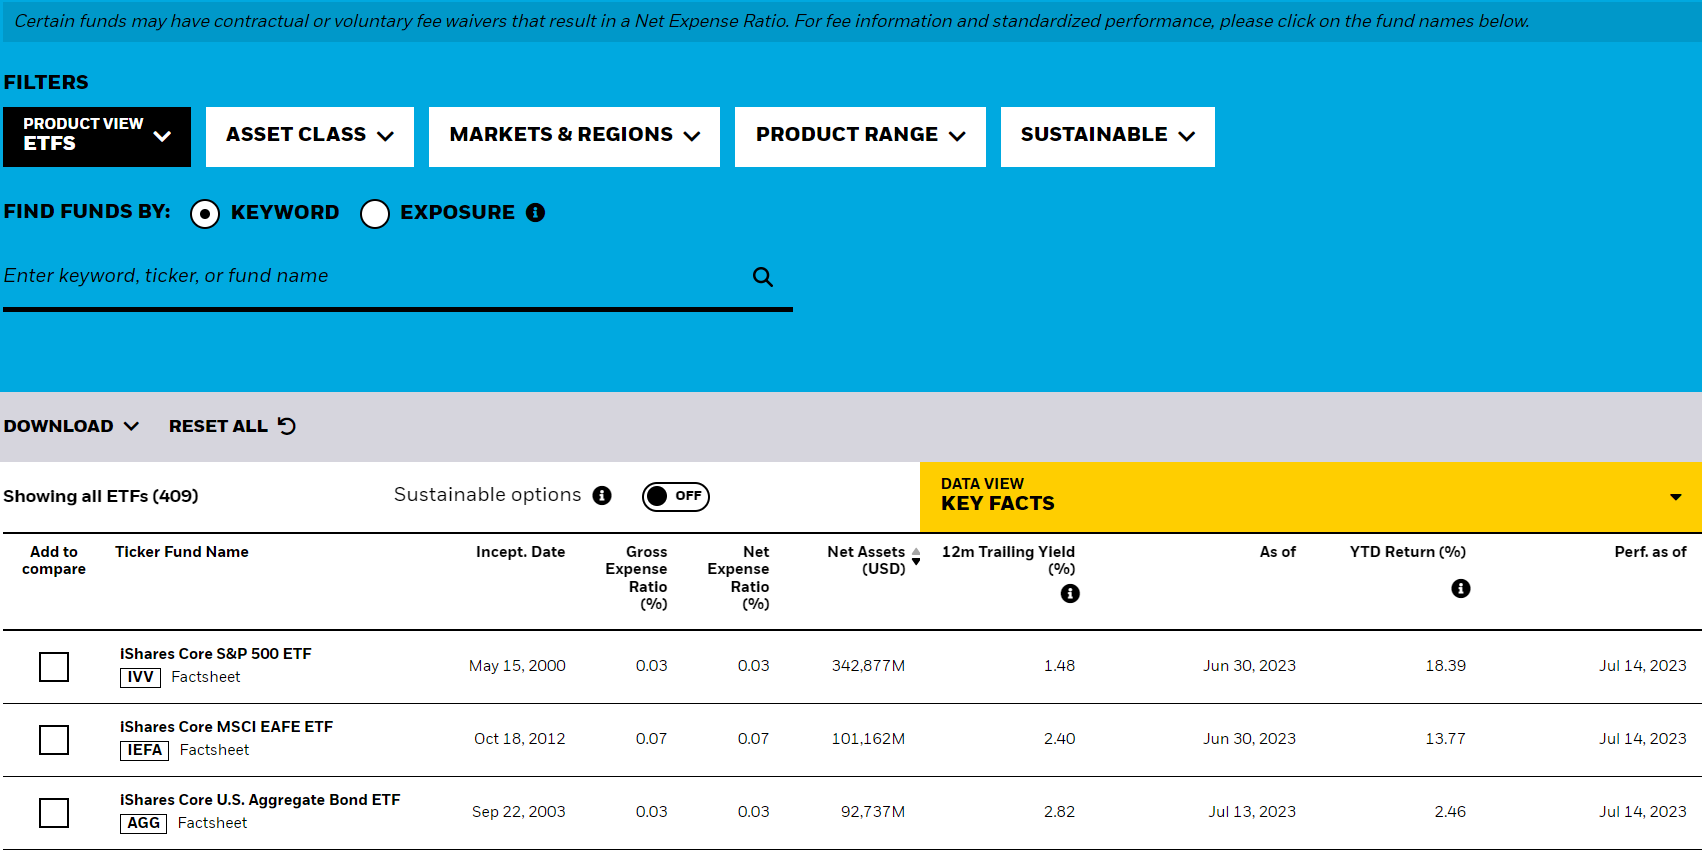Click the IEFA ticker badge
Screen dimensions: 1702x852
pyautogui.click(x=145, y=750)
